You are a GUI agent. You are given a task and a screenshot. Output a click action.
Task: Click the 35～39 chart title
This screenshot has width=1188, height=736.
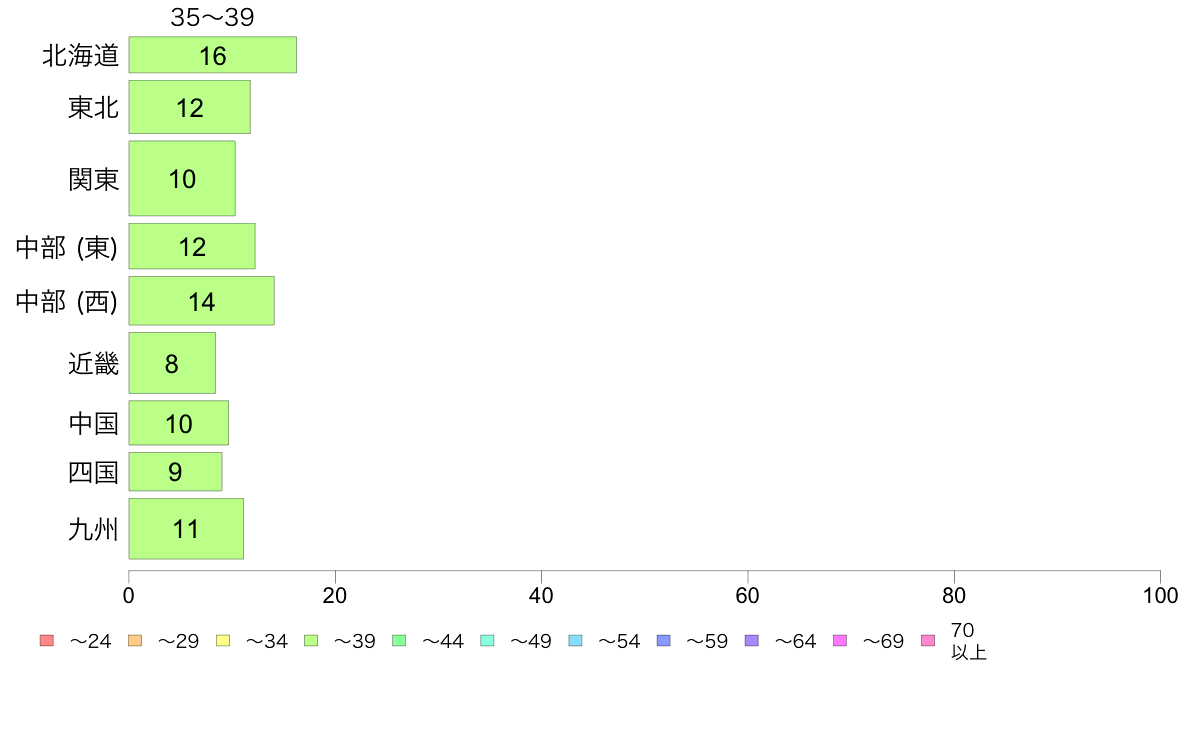coord(212,17)
